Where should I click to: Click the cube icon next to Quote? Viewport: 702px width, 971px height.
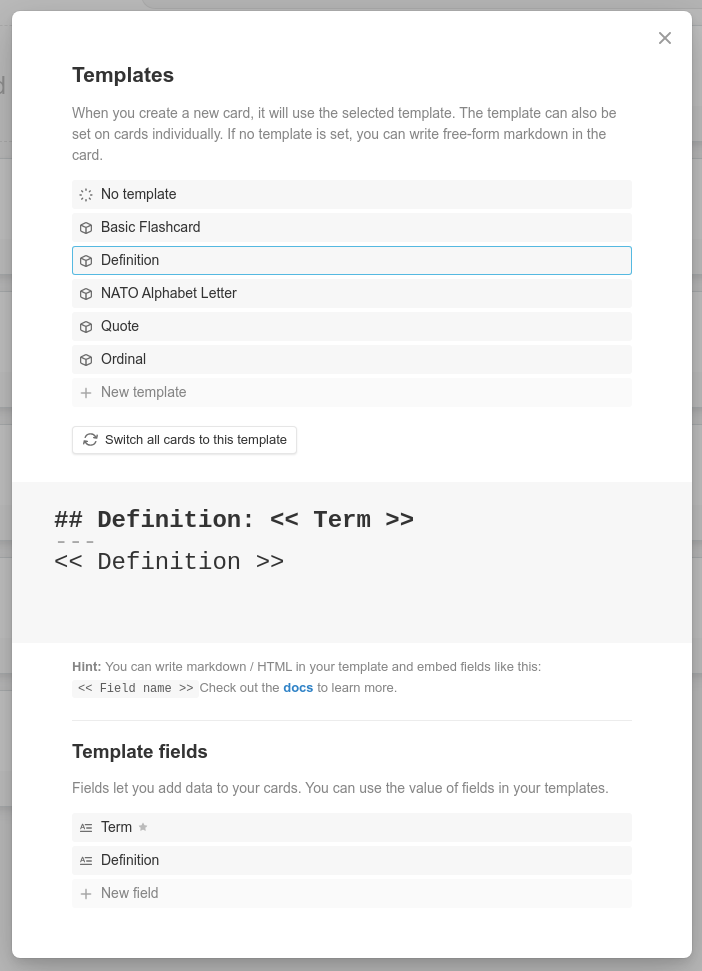(x=86, y=327)
